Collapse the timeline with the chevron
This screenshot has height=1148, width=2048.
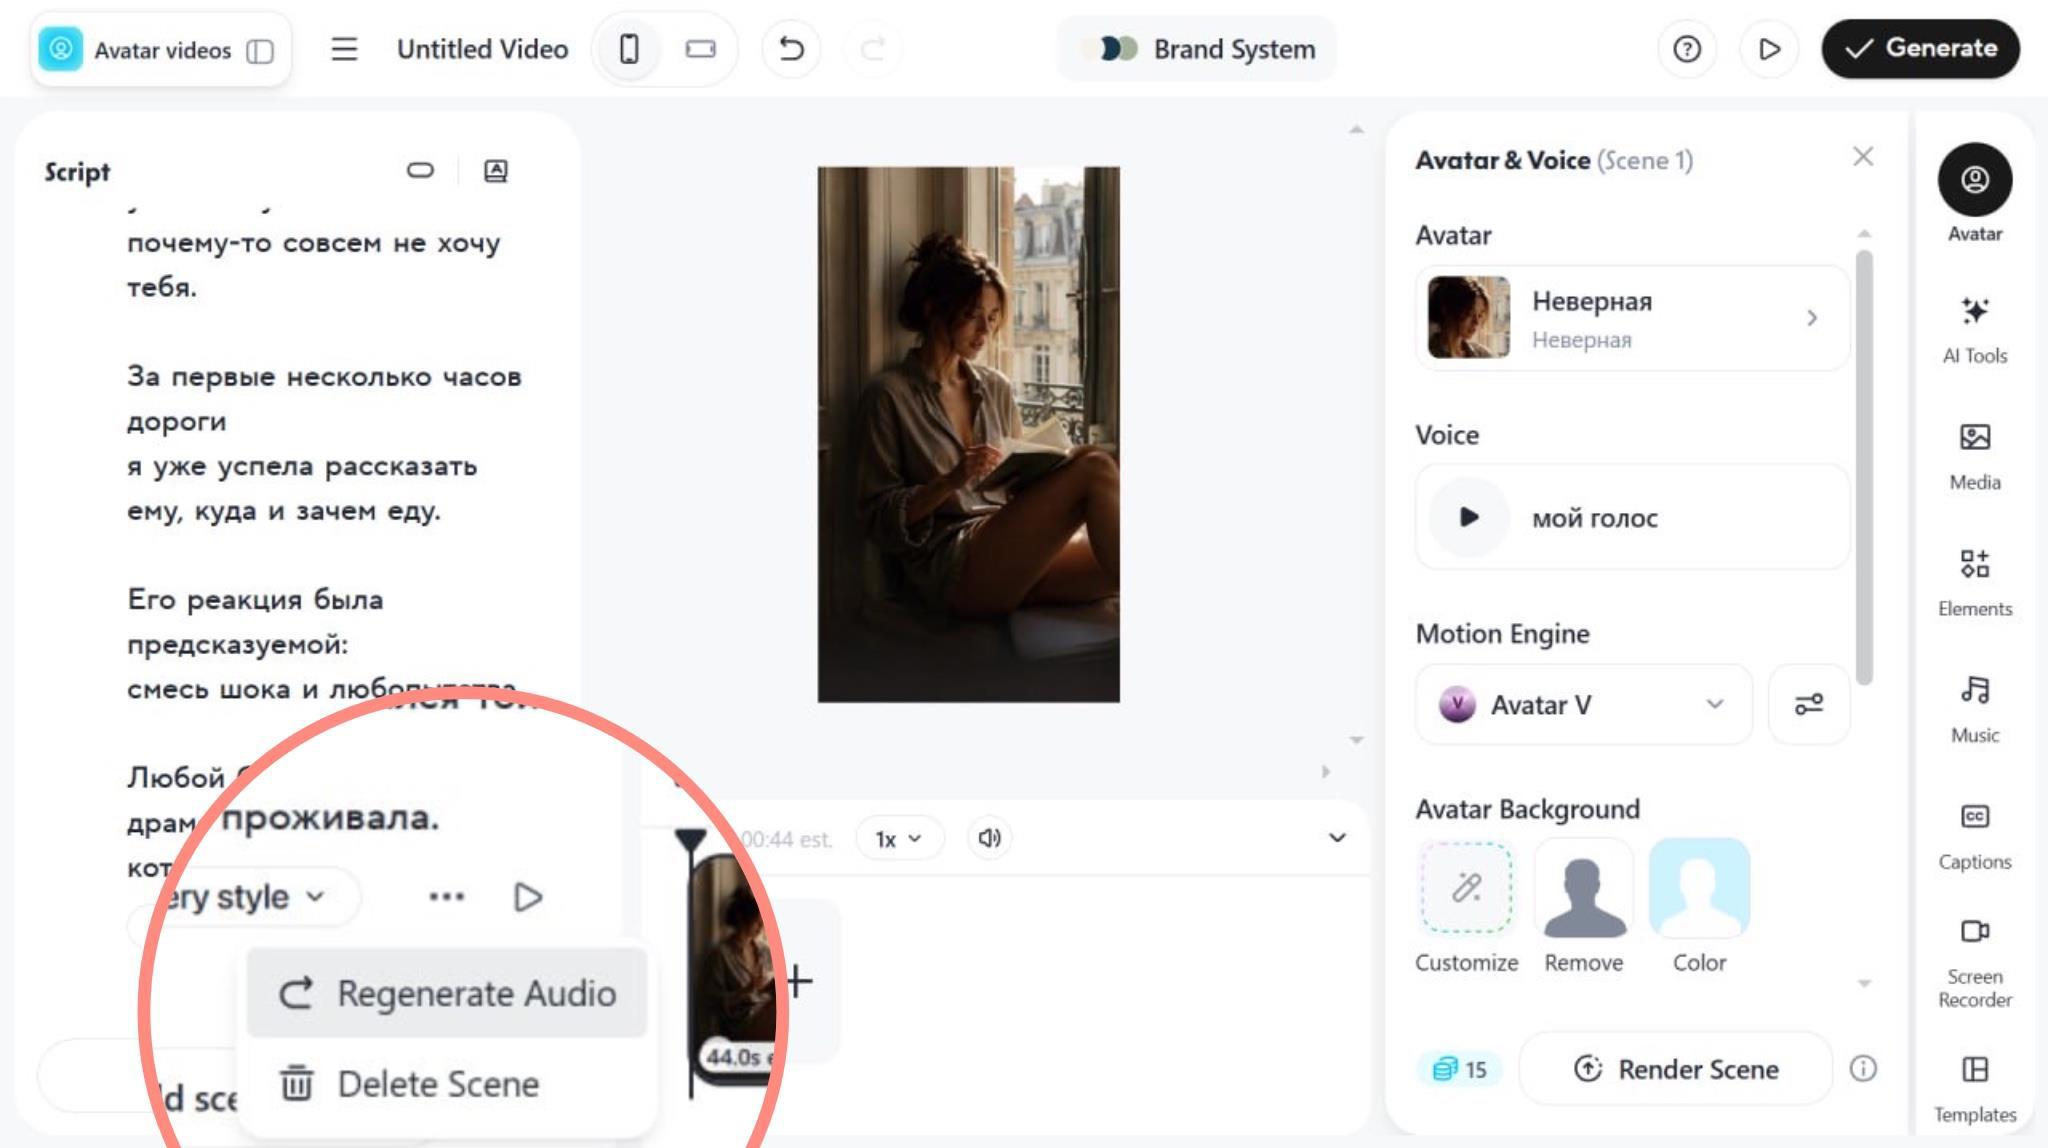(1337, 837)
